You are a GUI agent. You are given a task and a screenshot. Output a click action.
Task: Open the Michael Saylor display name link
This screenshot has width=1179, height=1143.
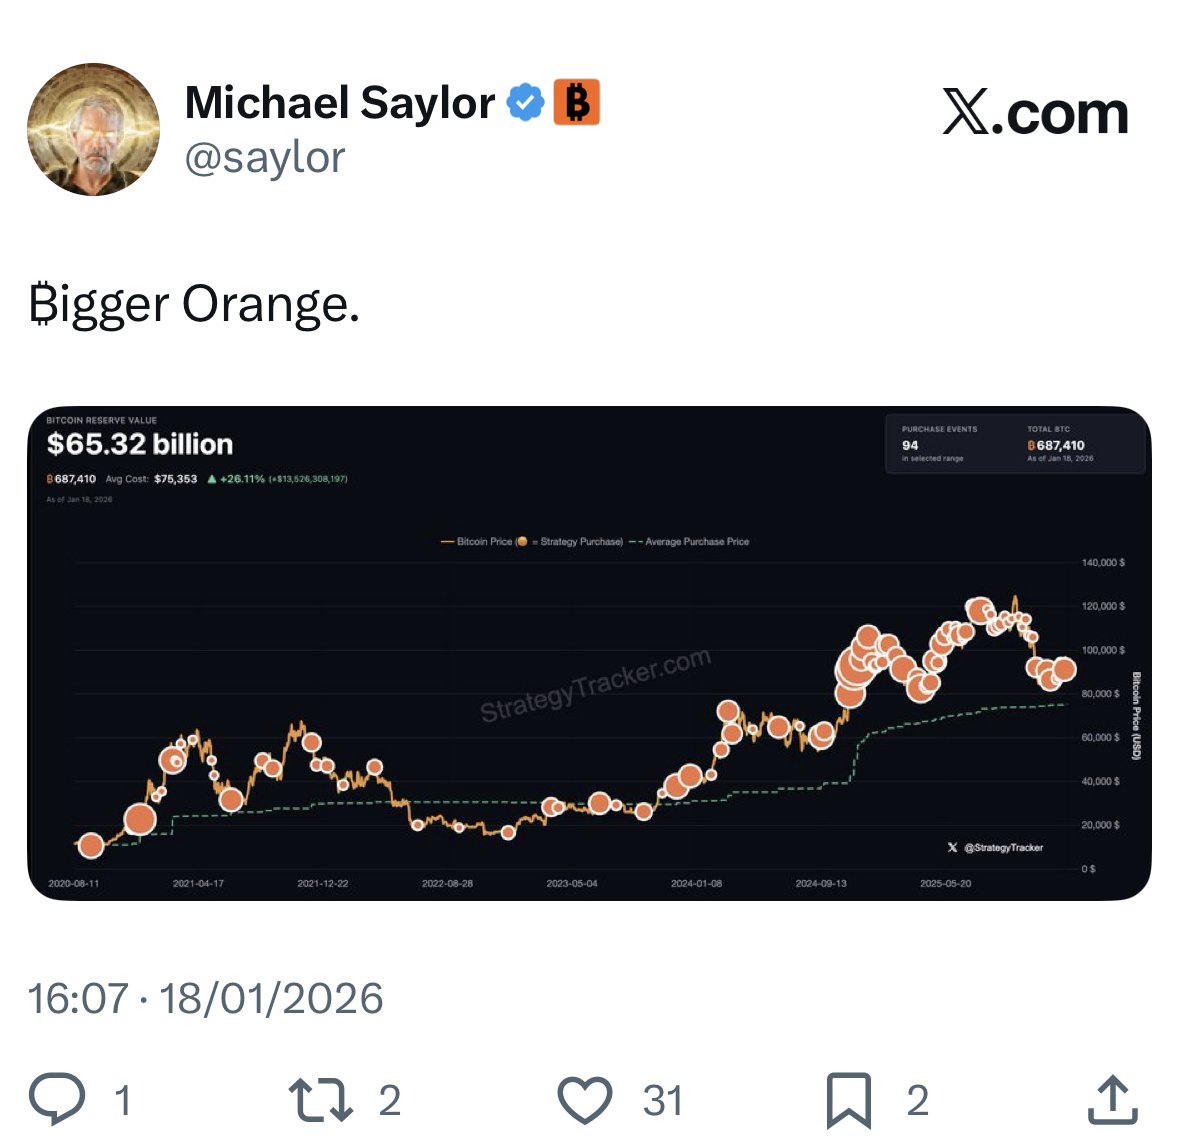coord(340,103)
